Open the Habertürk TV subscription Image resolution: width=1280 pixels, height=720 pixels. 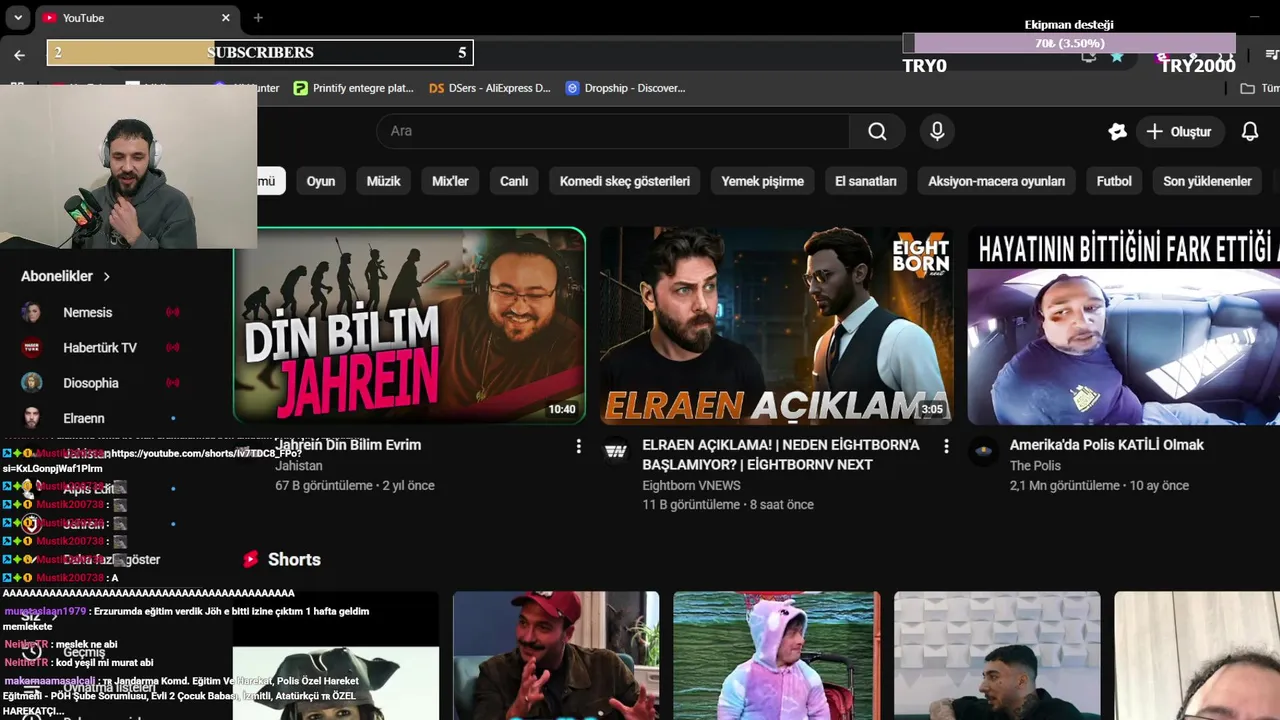(100, 347)
